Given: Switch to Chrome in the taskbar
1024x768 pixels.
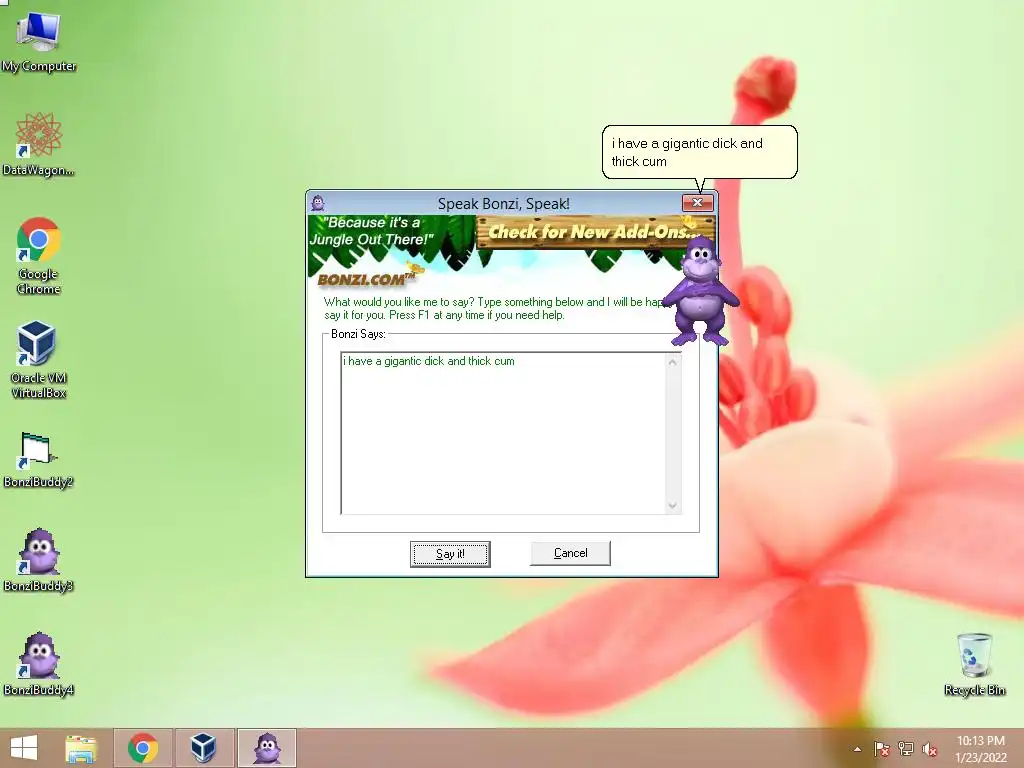Looking at the screenshot, I should 143,748.
